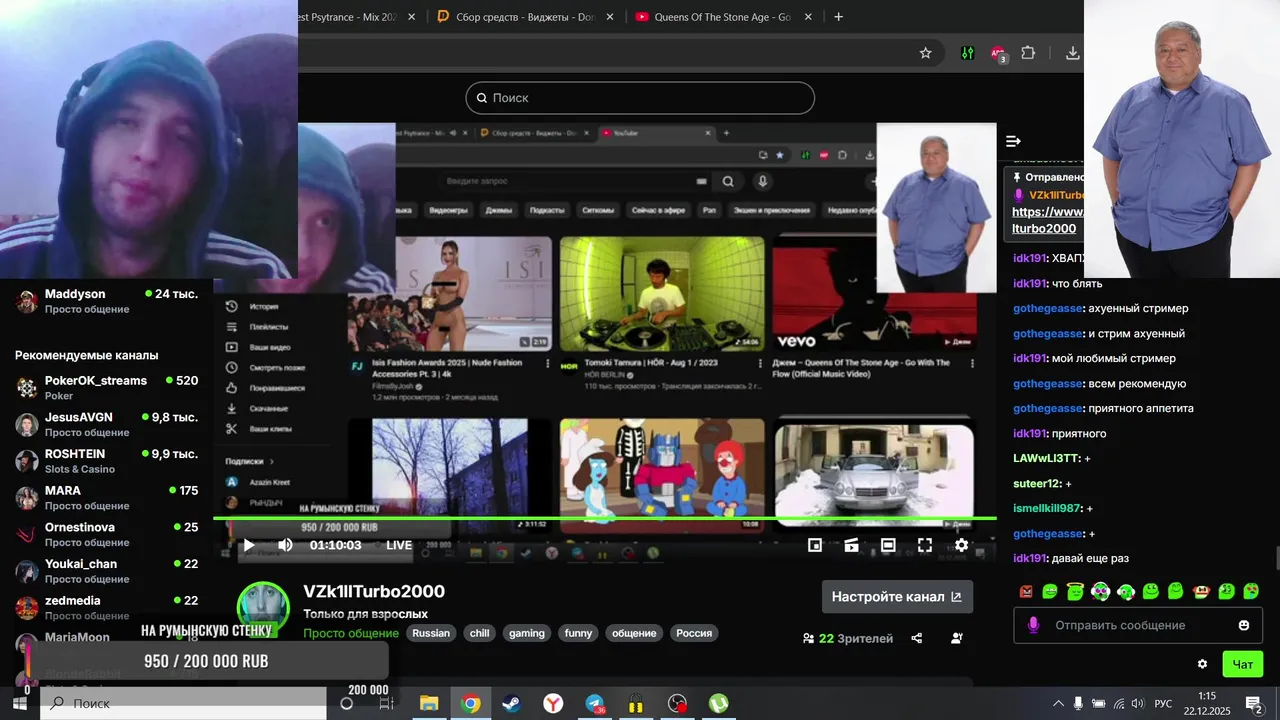Screen dimensions: 1280x720
Task: Open the VZk1llTurbo2000 channel name
Action: coord(374,591)
